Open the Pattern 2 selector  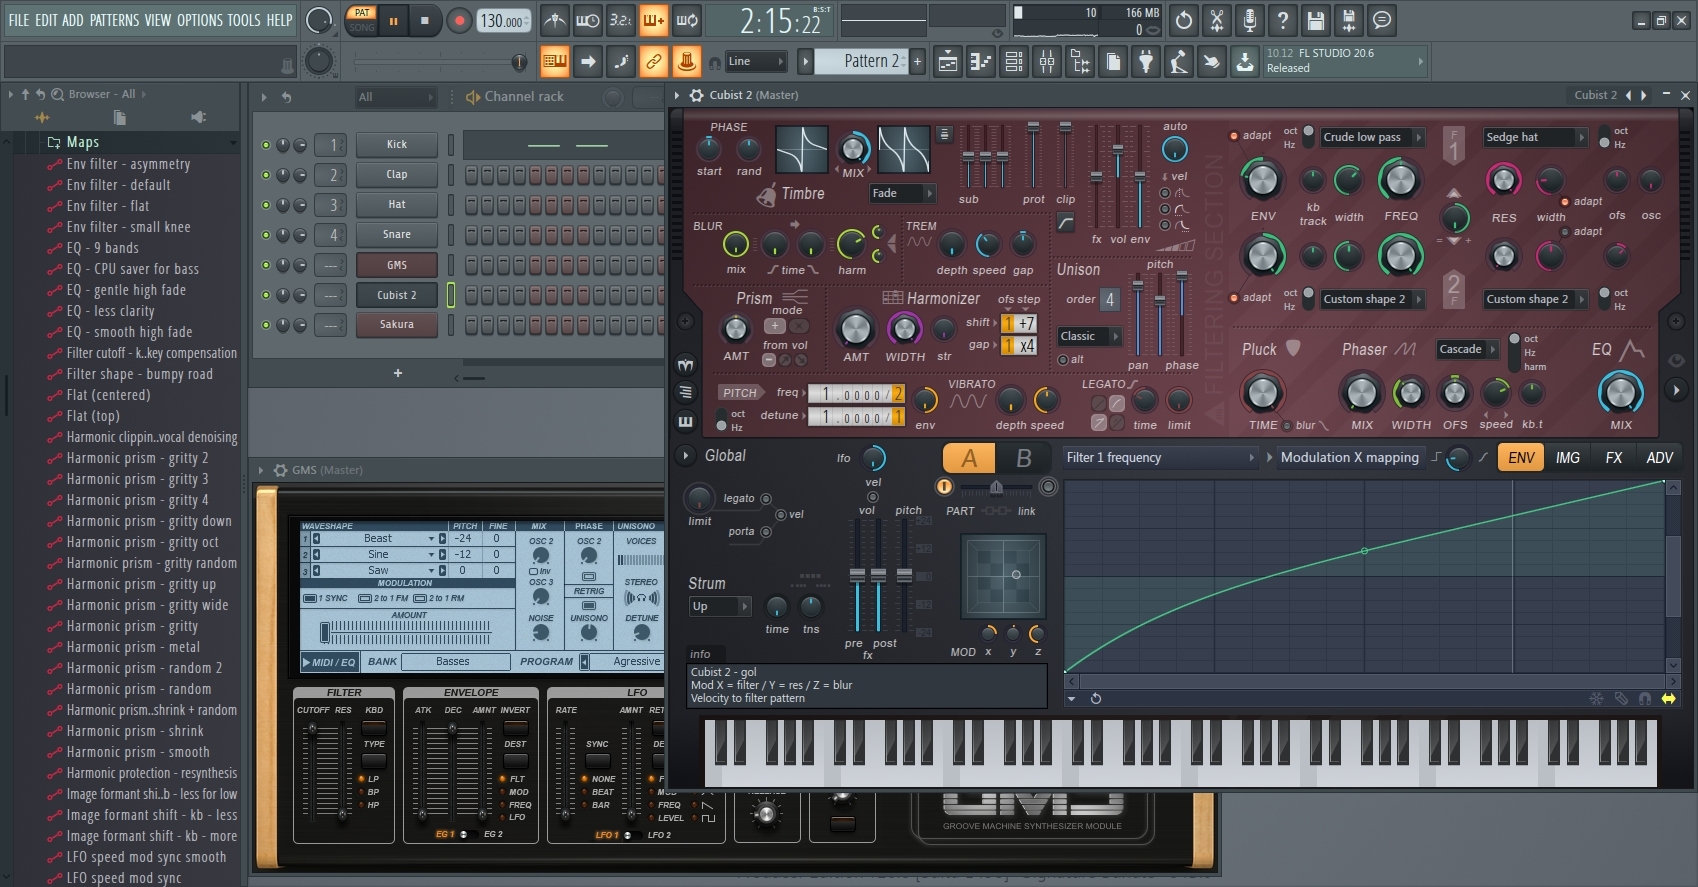861,61
